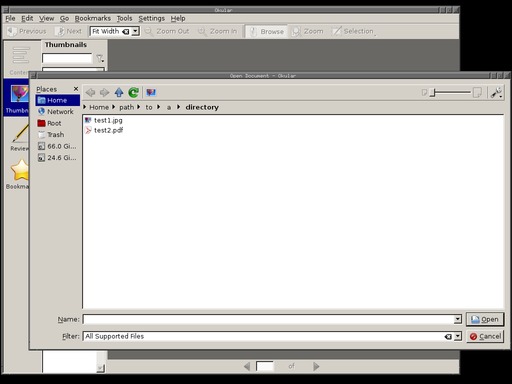The width and height of the screenshot is (512, 384).
Task: Close the Places panel
Action: (x=76, y=89)
